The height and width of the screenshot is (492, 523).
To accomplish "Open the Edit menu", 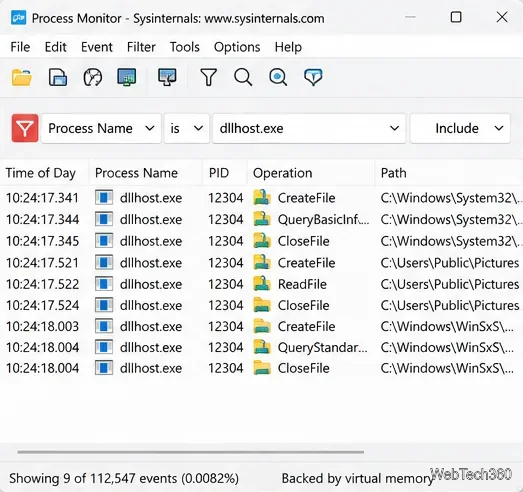I will (x=56, y=47).
